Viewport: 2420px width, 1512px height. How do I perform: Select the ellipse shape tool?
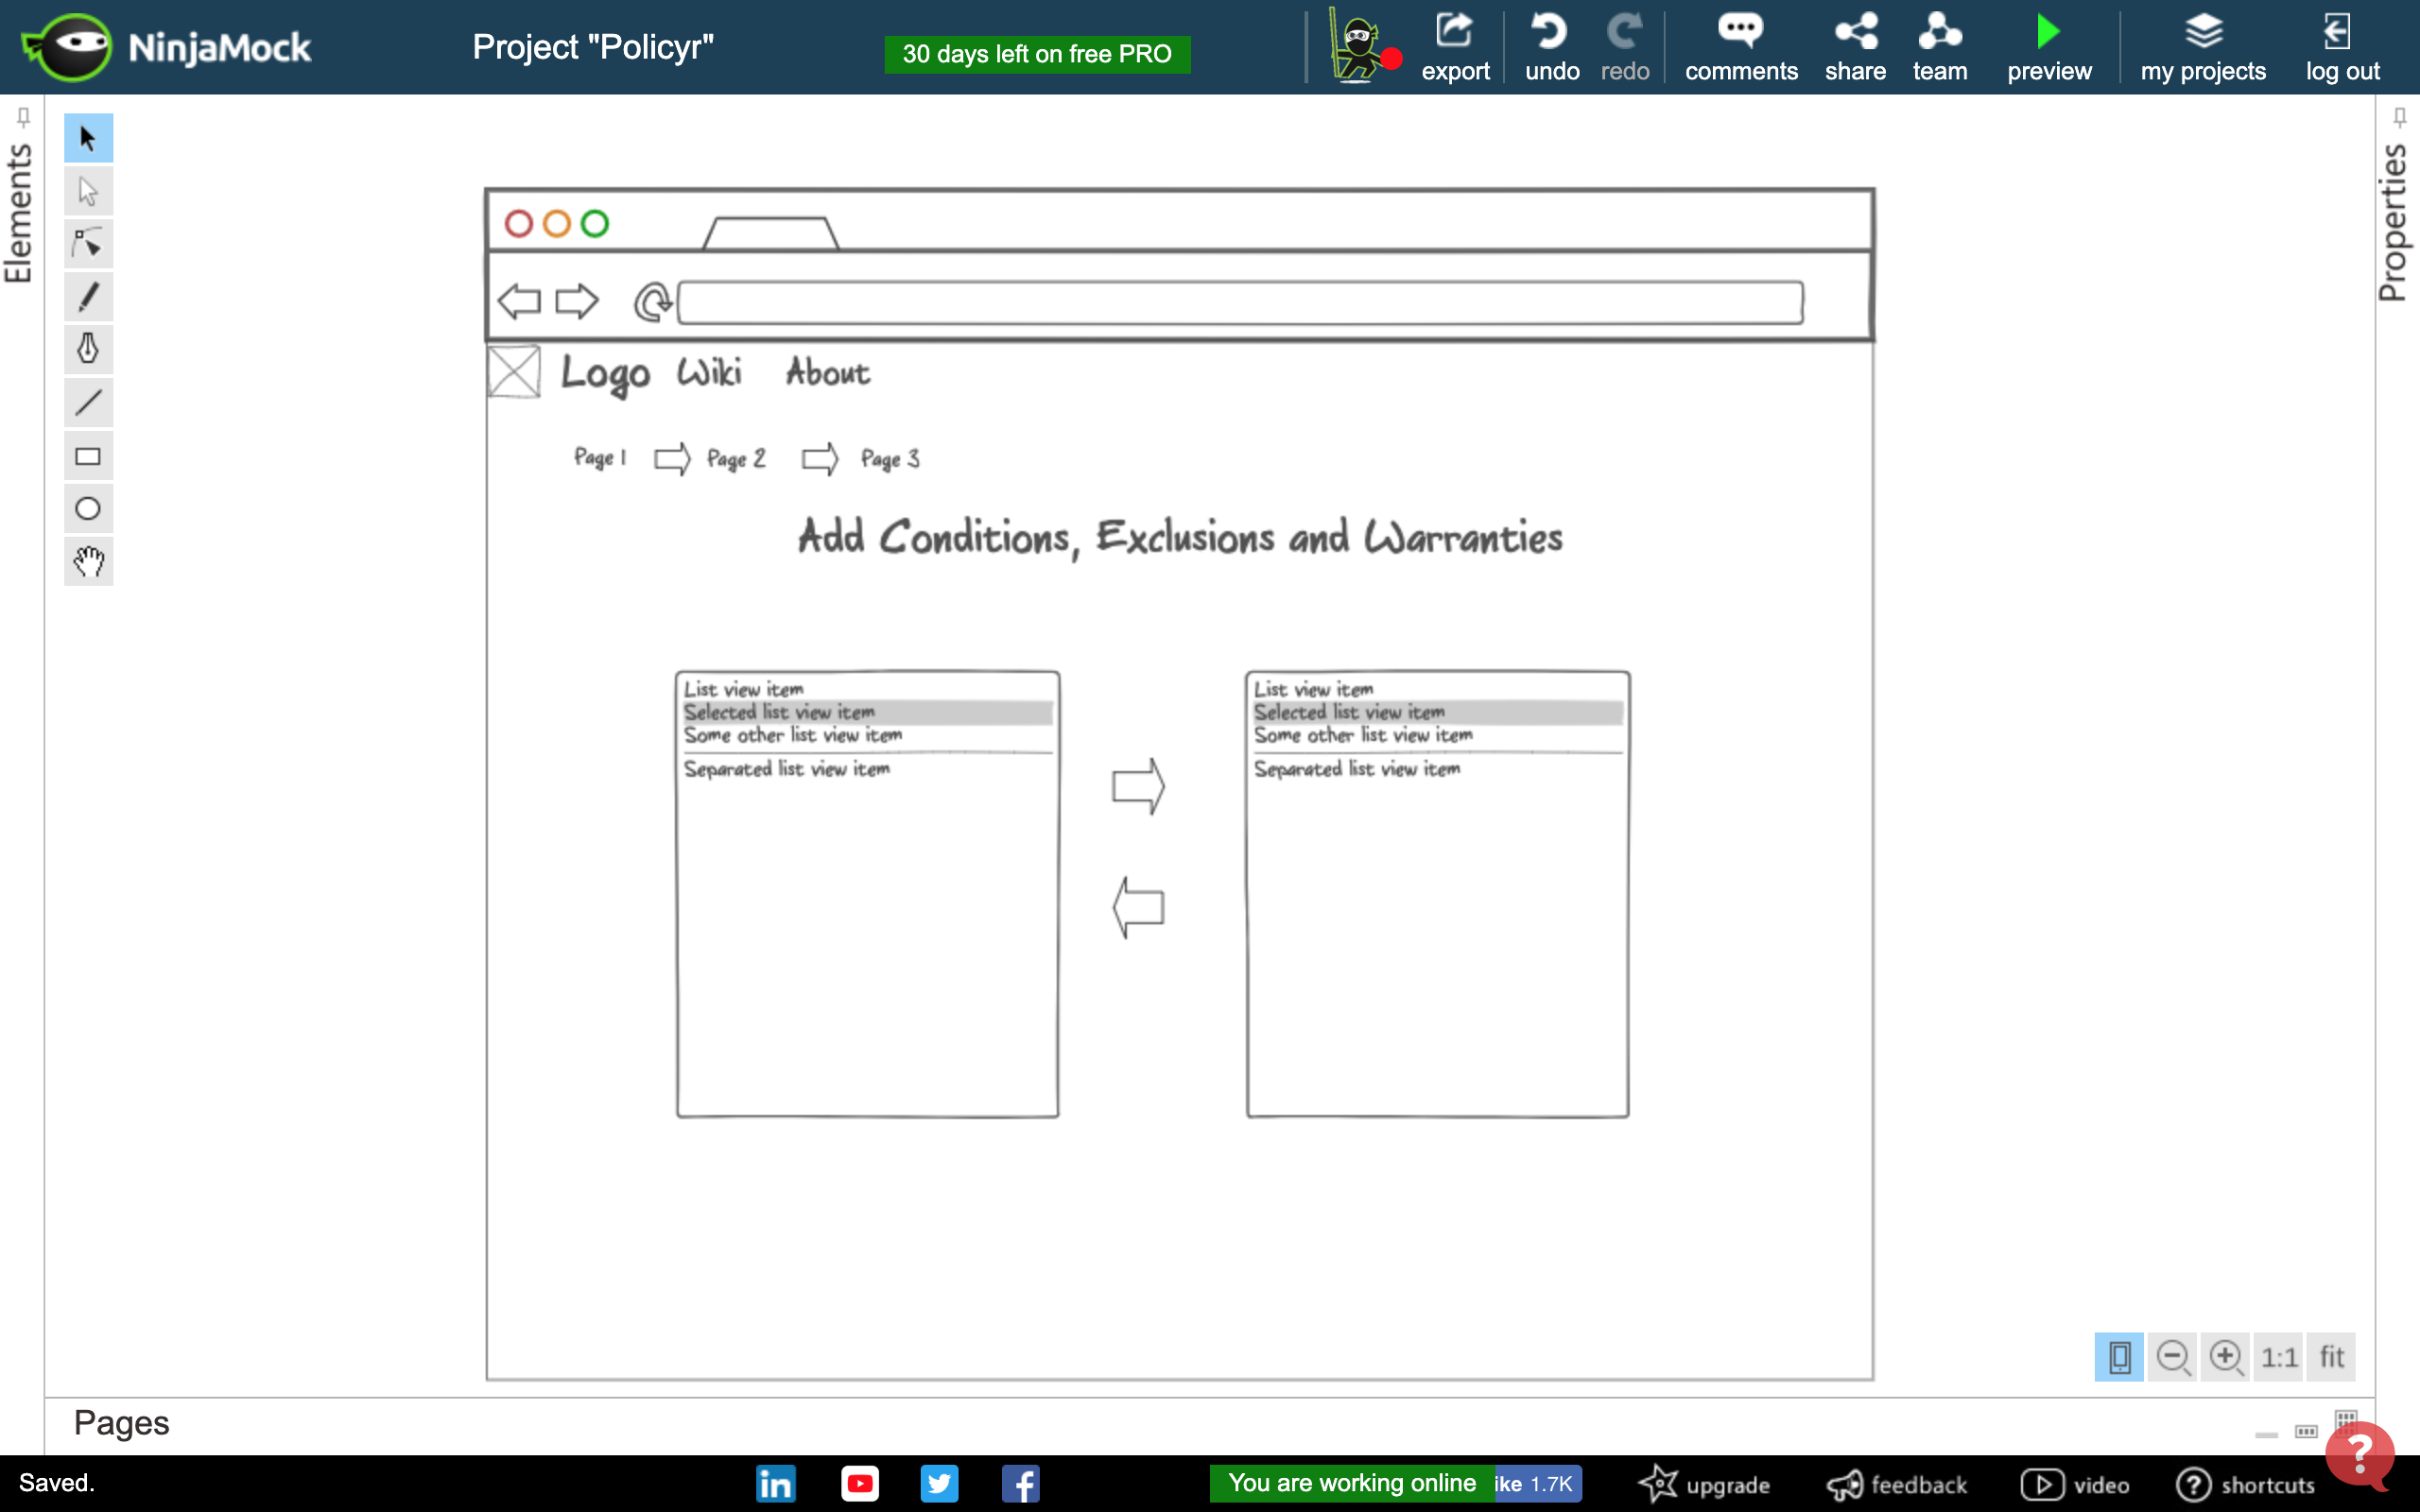coord(88,509)
